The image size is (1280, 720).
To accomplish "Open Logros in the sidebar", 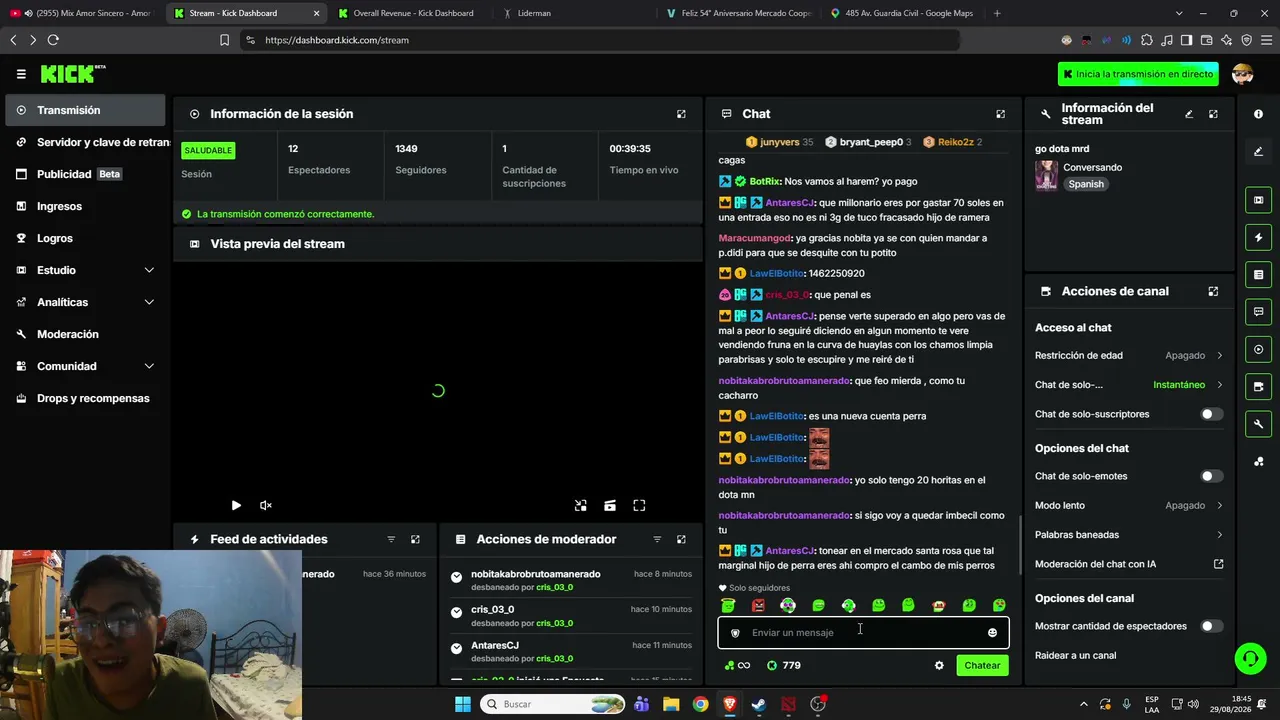I will [x=85, y=238].
